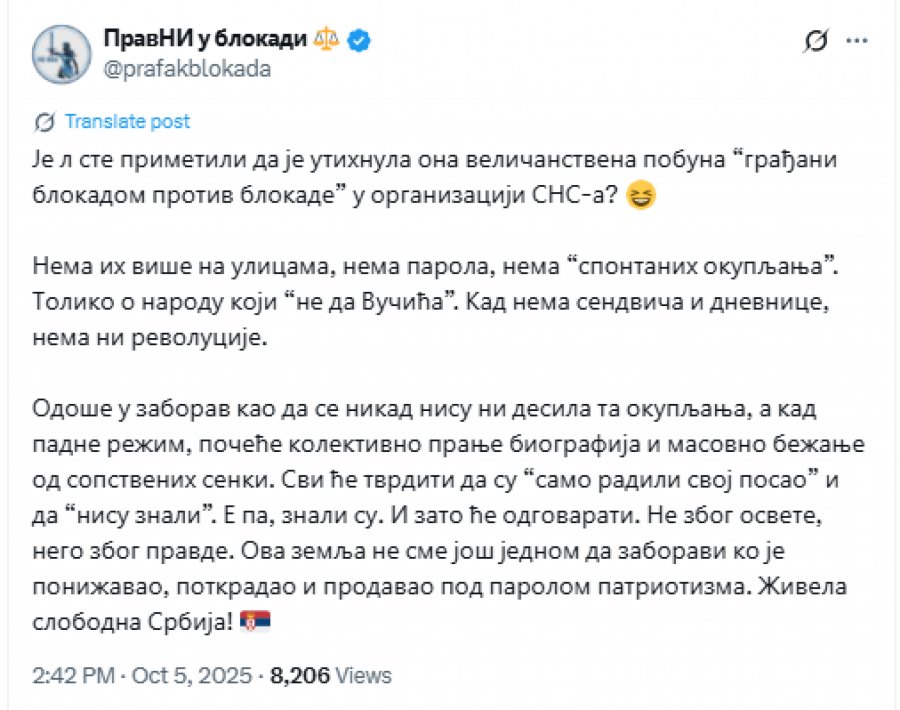Click the icon left of Translate post
Viewport: 900px width, 710px height.
[44, 122]
